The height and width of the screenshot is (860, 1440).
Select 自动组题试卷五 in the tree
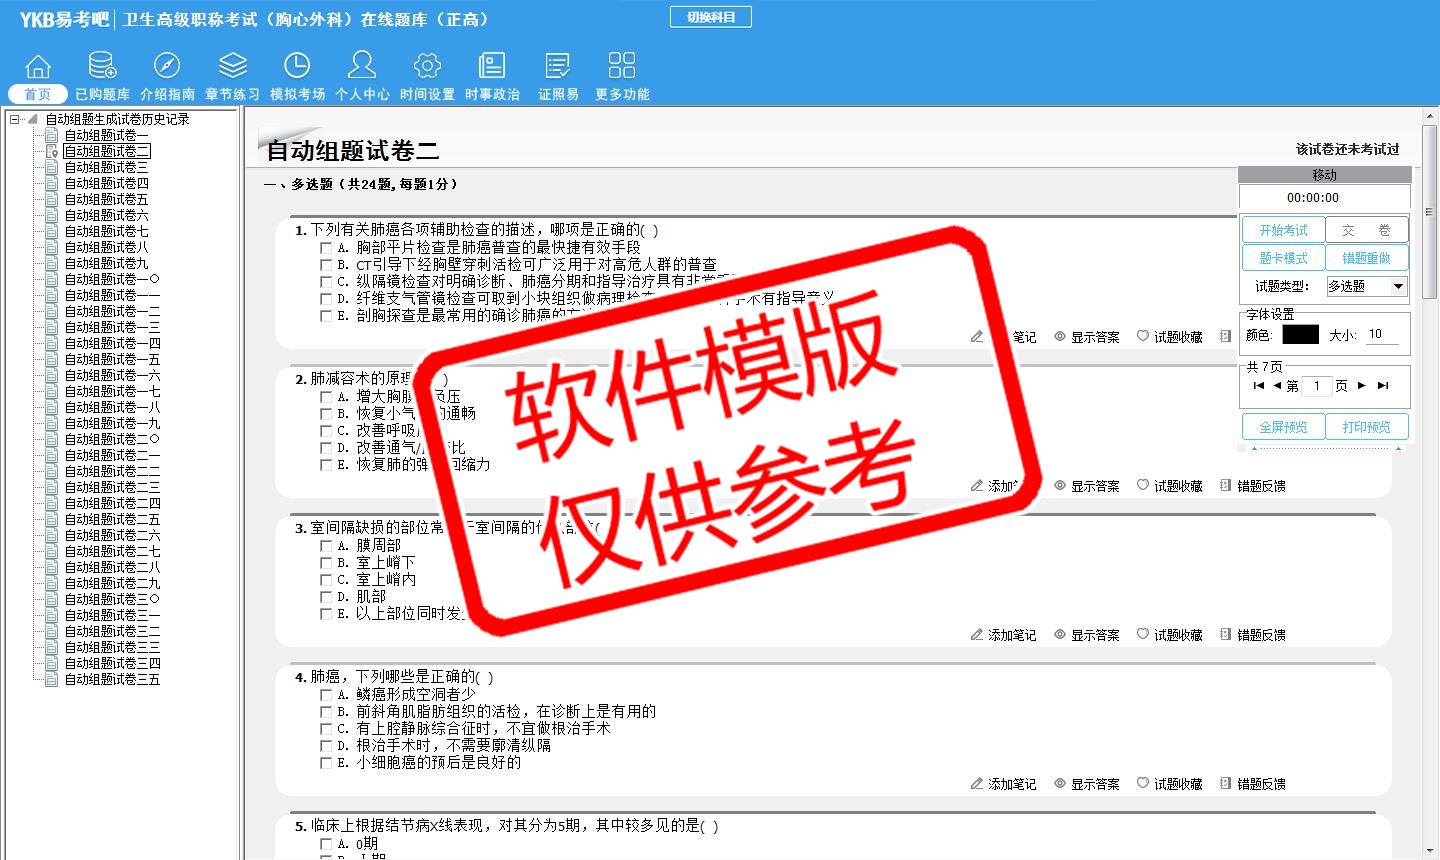point(106,199)
